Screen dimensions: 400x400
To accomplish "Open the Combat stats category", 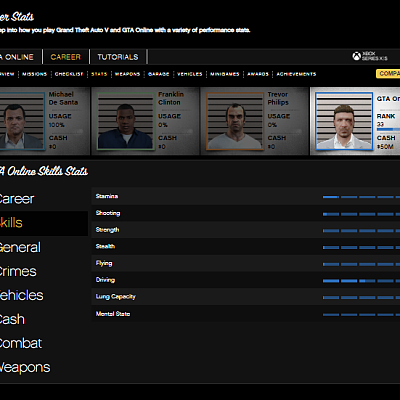I will [x=21, y=343].
